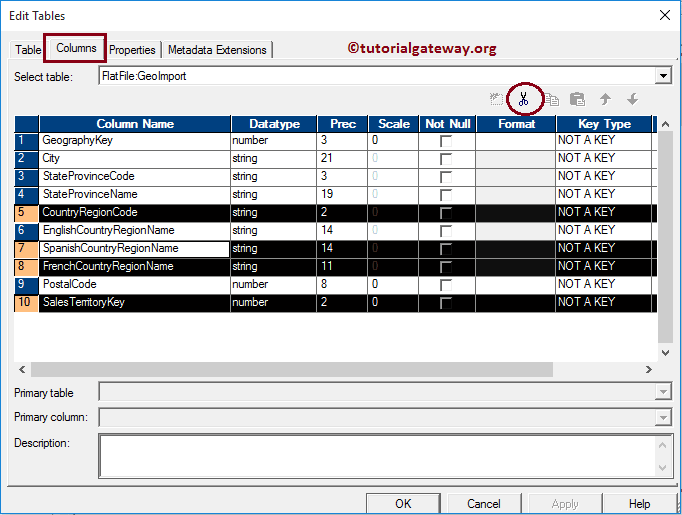This screenshot has width=682, height=515.
Task: Toggle Not Null for StateProvinceCode
Action: pyautogui.click(x=446, y=177)
